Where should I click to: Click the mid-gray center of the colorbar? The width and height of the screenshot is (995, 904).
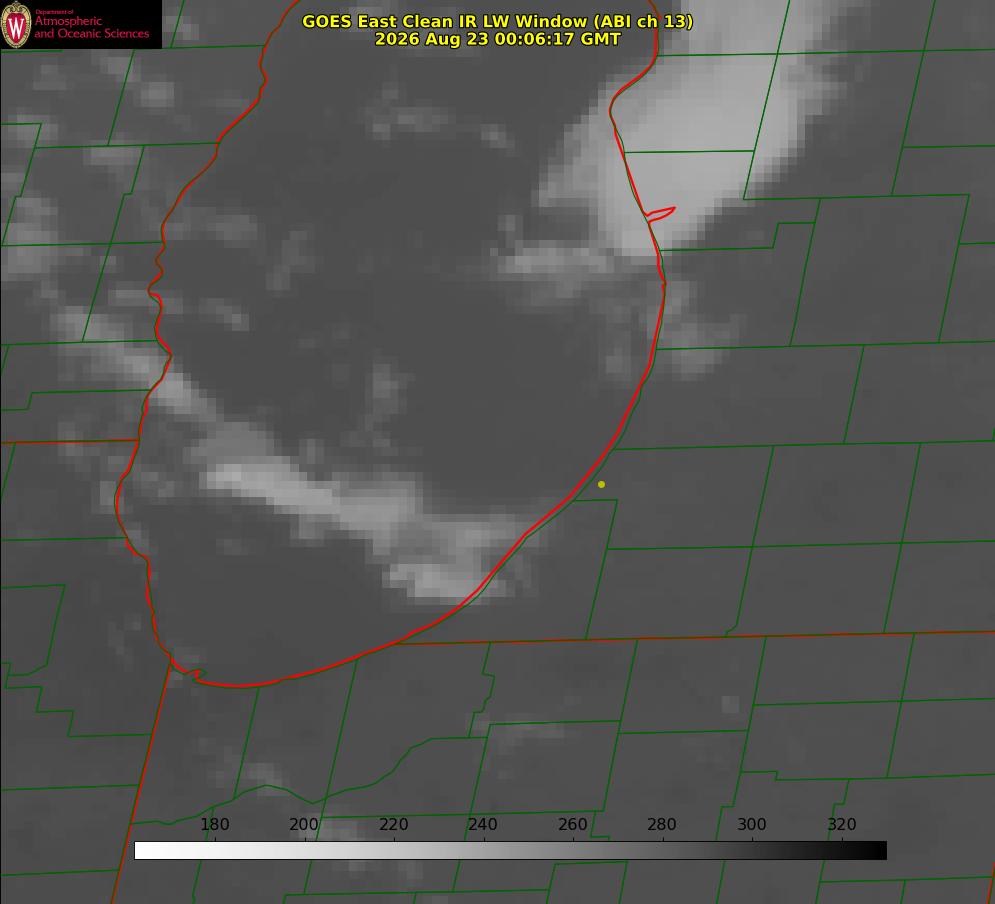(510, 850)
